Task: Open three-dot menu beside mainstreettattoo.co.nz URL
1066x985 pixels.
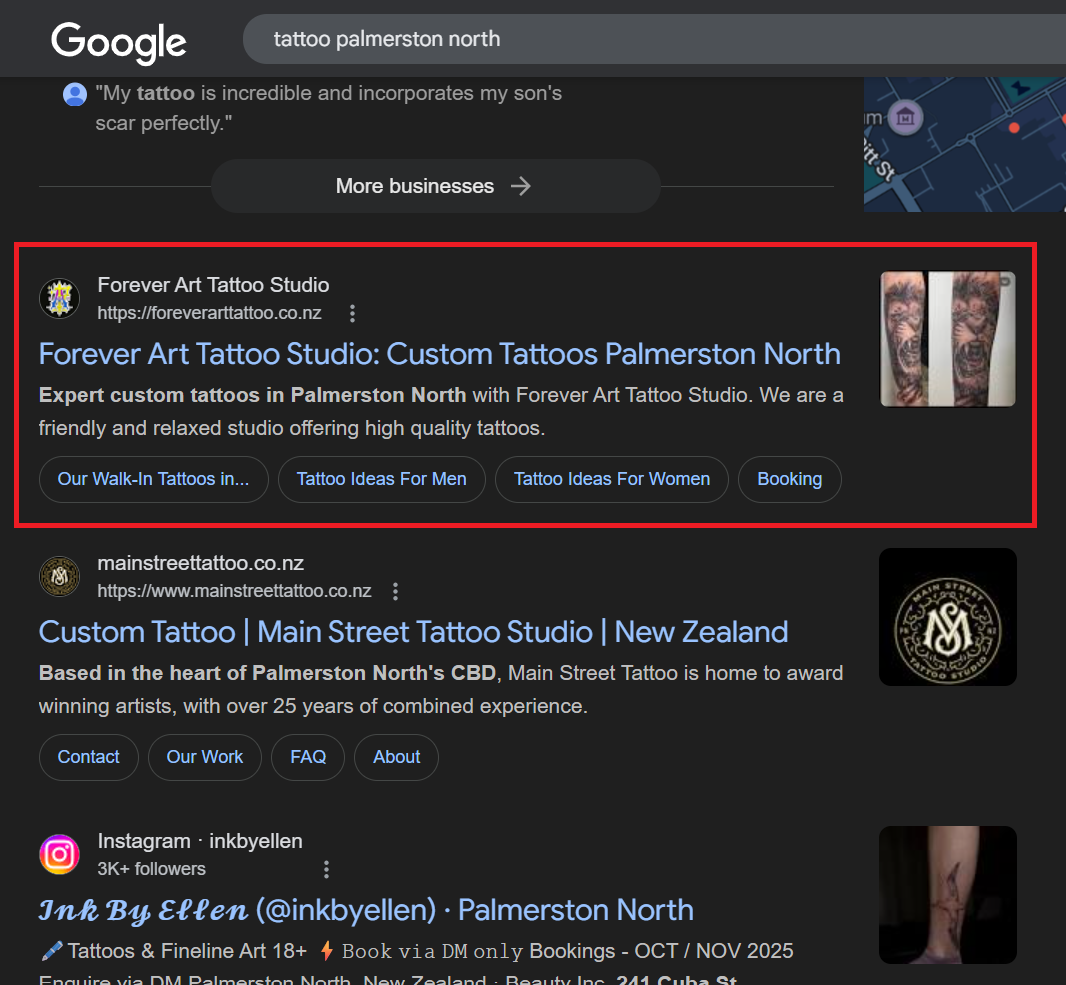Action: pyautogui.click(x=396, y=592)
